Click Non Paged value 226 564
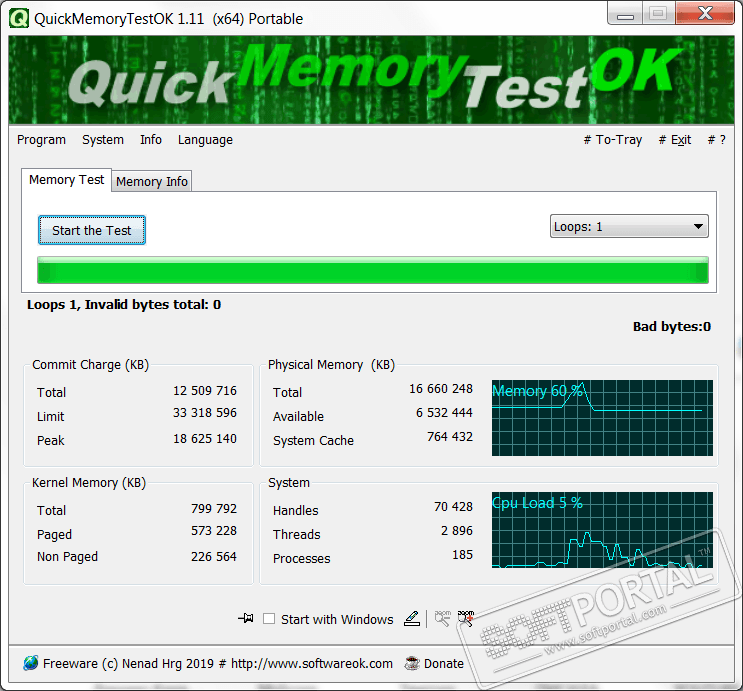 tap(214, 556)
